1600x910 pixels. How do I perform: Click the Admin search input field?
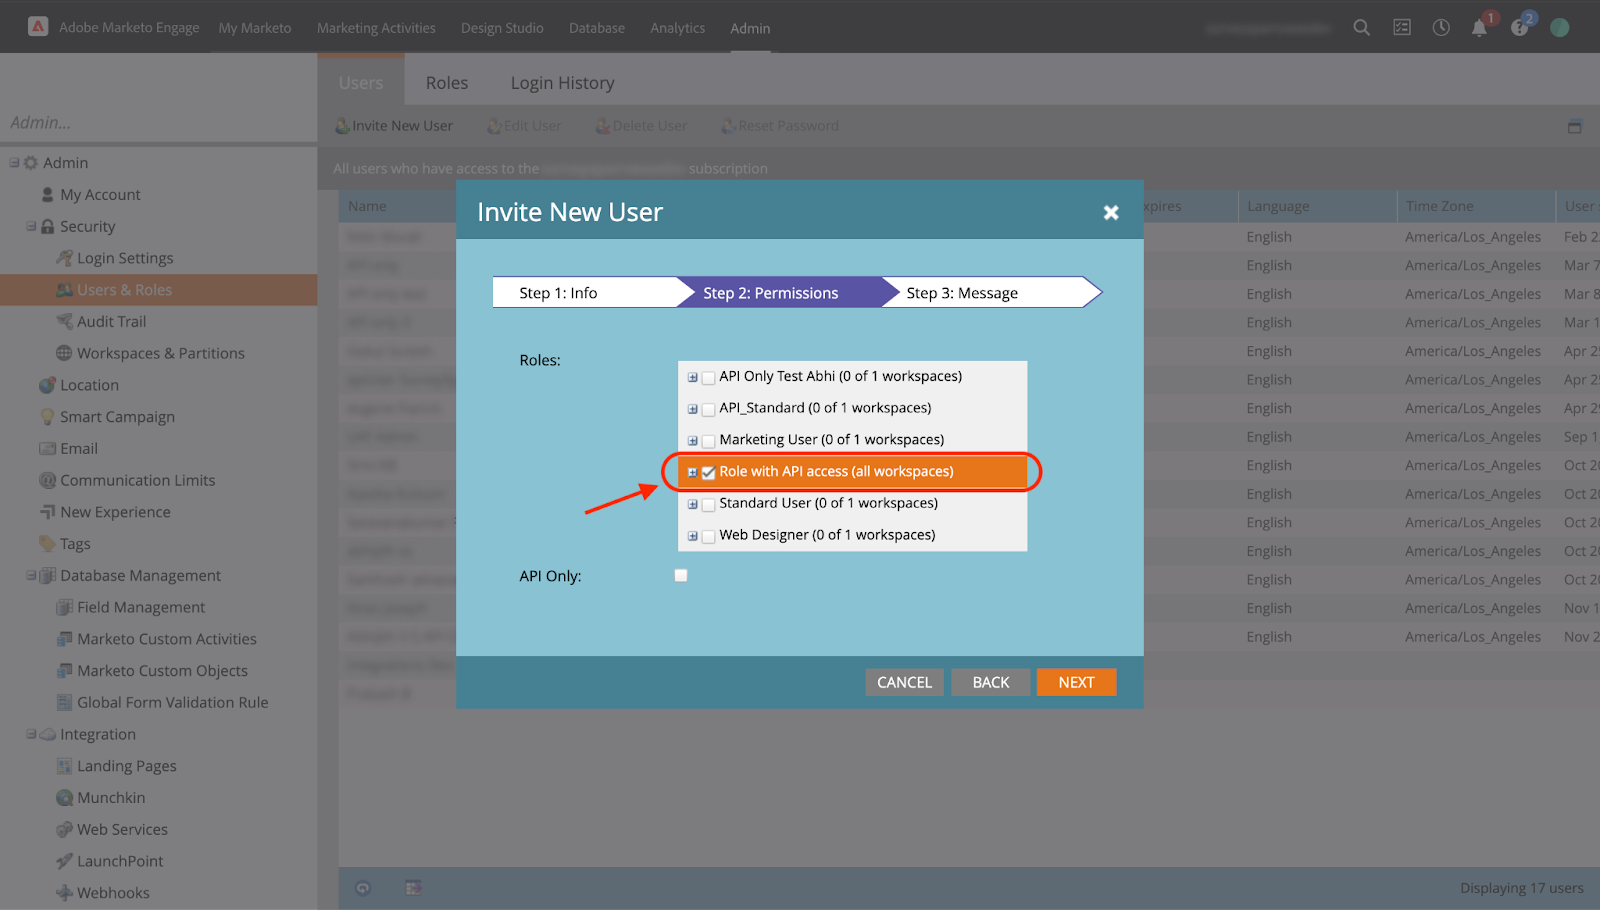(x=158, y=123)
